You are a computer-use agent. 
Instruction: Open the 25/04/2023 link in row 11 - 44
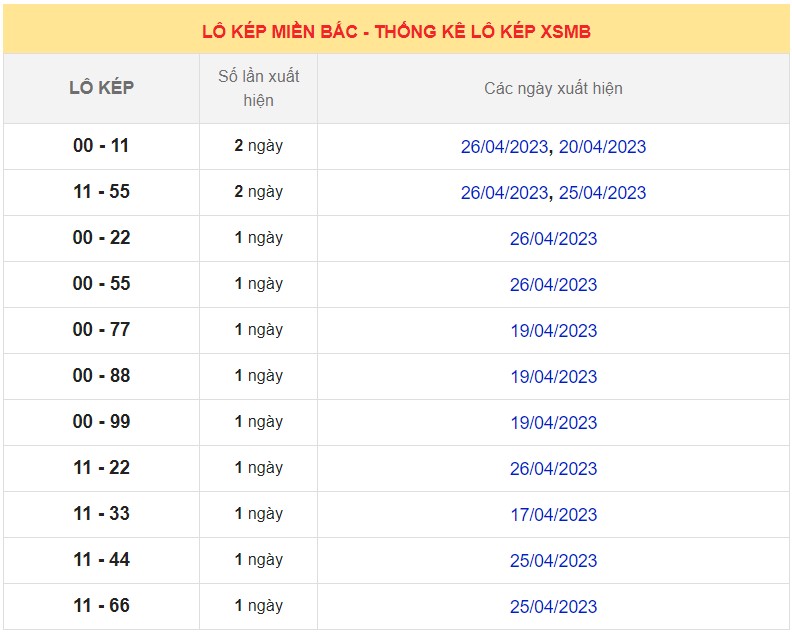(x=553, y=560)
